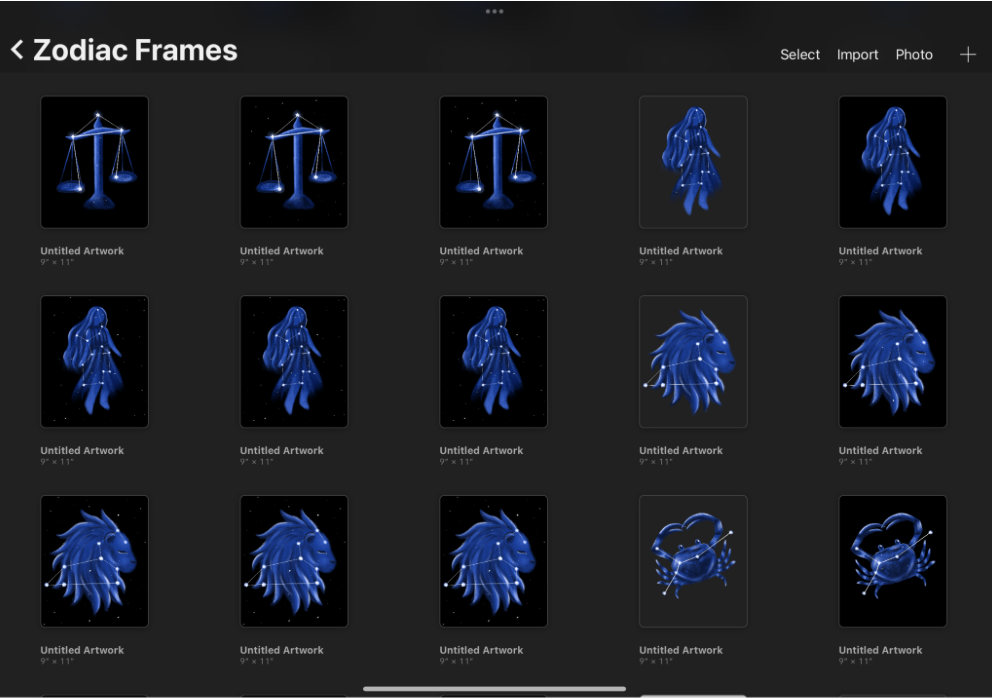
Task: Open the Cancer crab artwork with gray background
Action: click(x=693, y=561)
